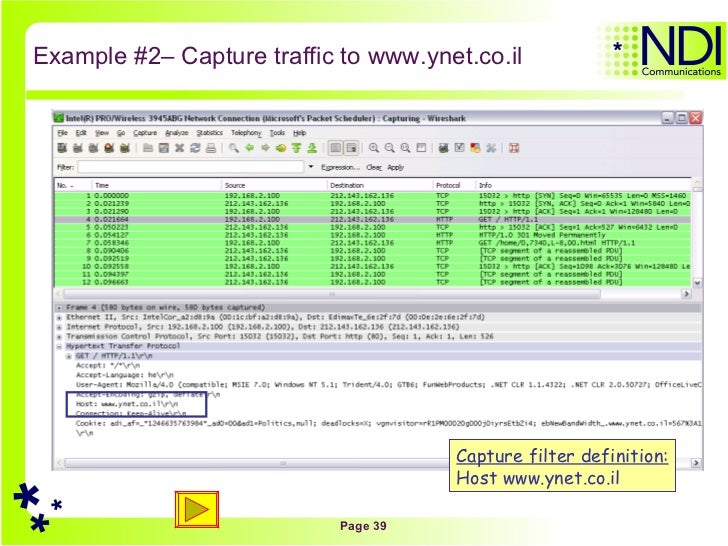Toggle auto scroll in live capture

(351, 148)
